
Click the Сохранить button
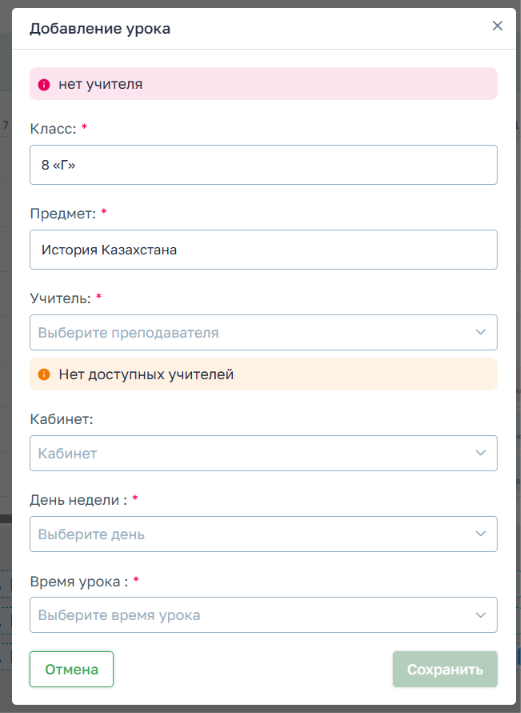pyautogui.click(x=445, y=669)
